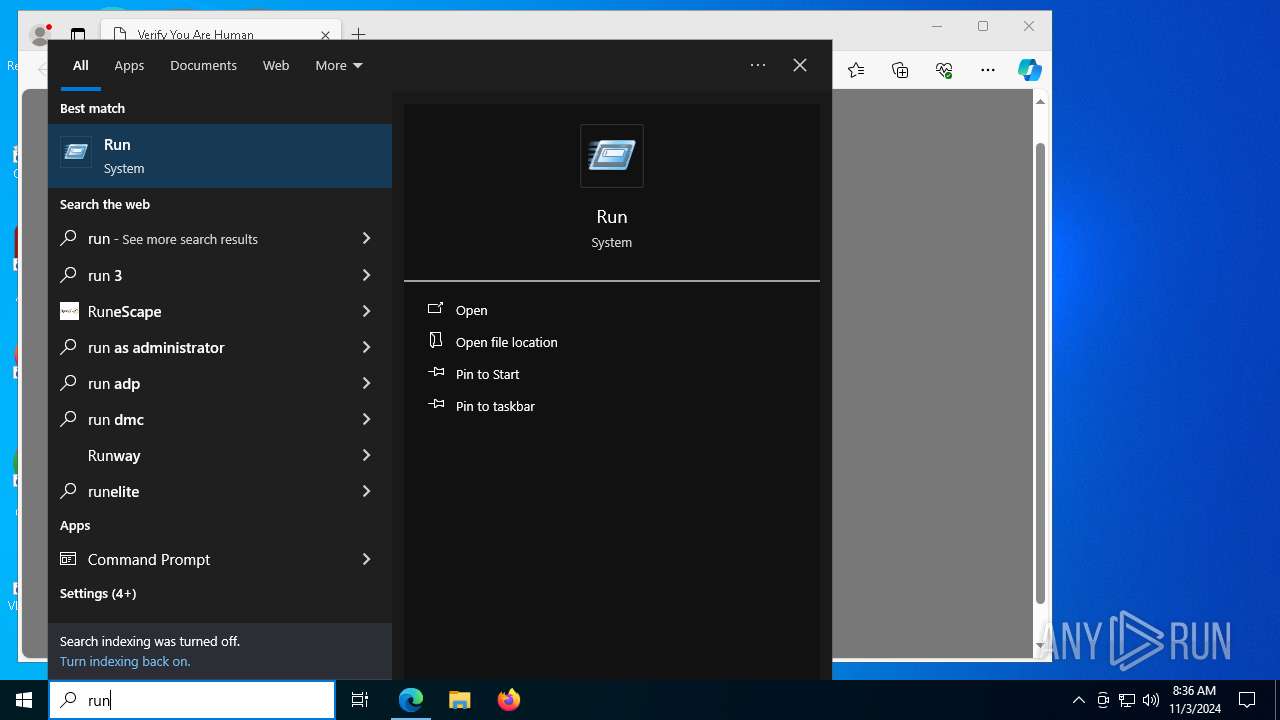The image size is (1280, 720).
Task: Click the Edge page vertical scrollbar
Action: [1040, 374]
